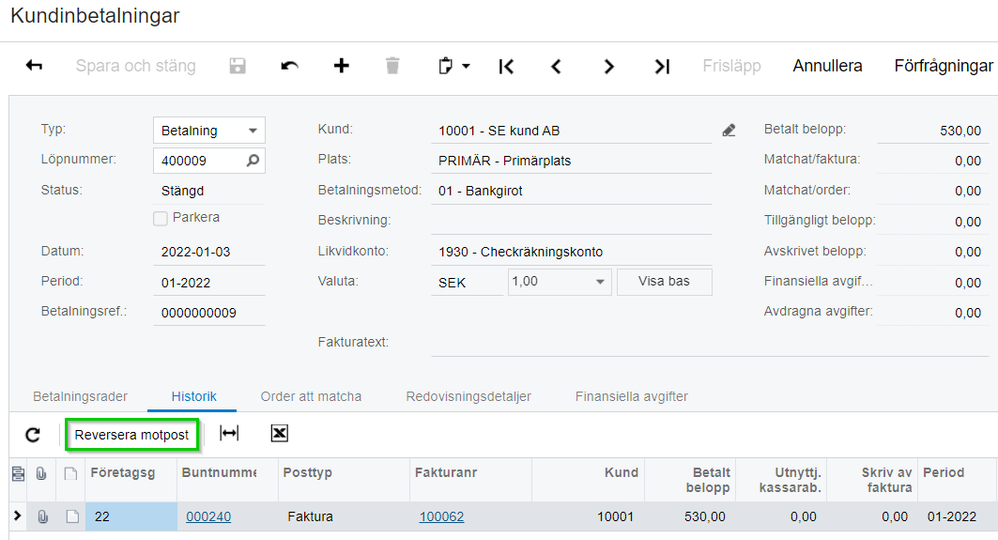Click Annullera in the toolbar
Viewport: 998px width, 540px height.
[827, 66]
